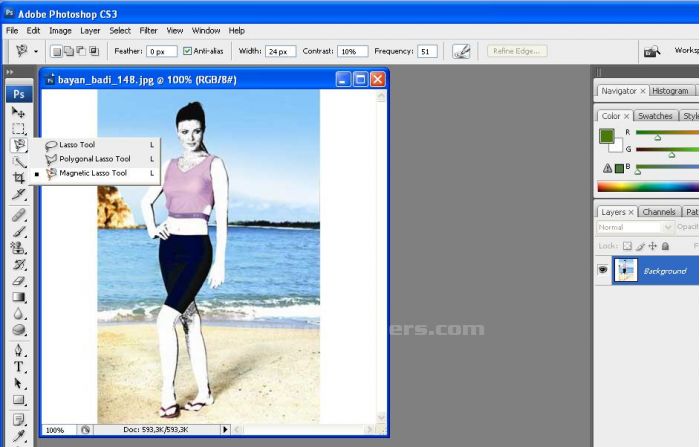Image resolution: width=700 pixels, height=447 pixels.
Task: Click the Refine Edge button
Action: (517, 51)
